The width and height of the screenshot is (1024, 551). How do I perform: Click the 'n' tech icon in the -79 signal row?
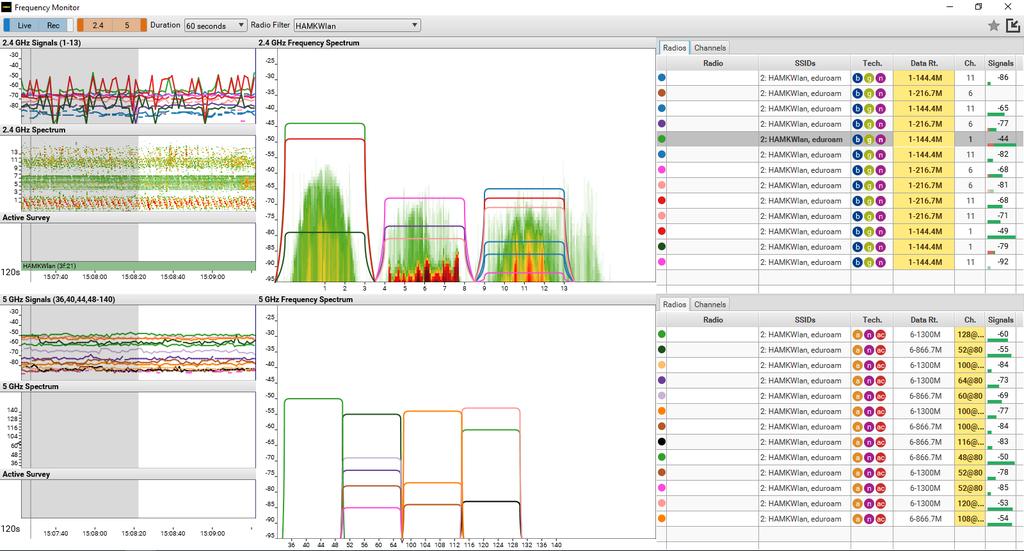[880, 247]
